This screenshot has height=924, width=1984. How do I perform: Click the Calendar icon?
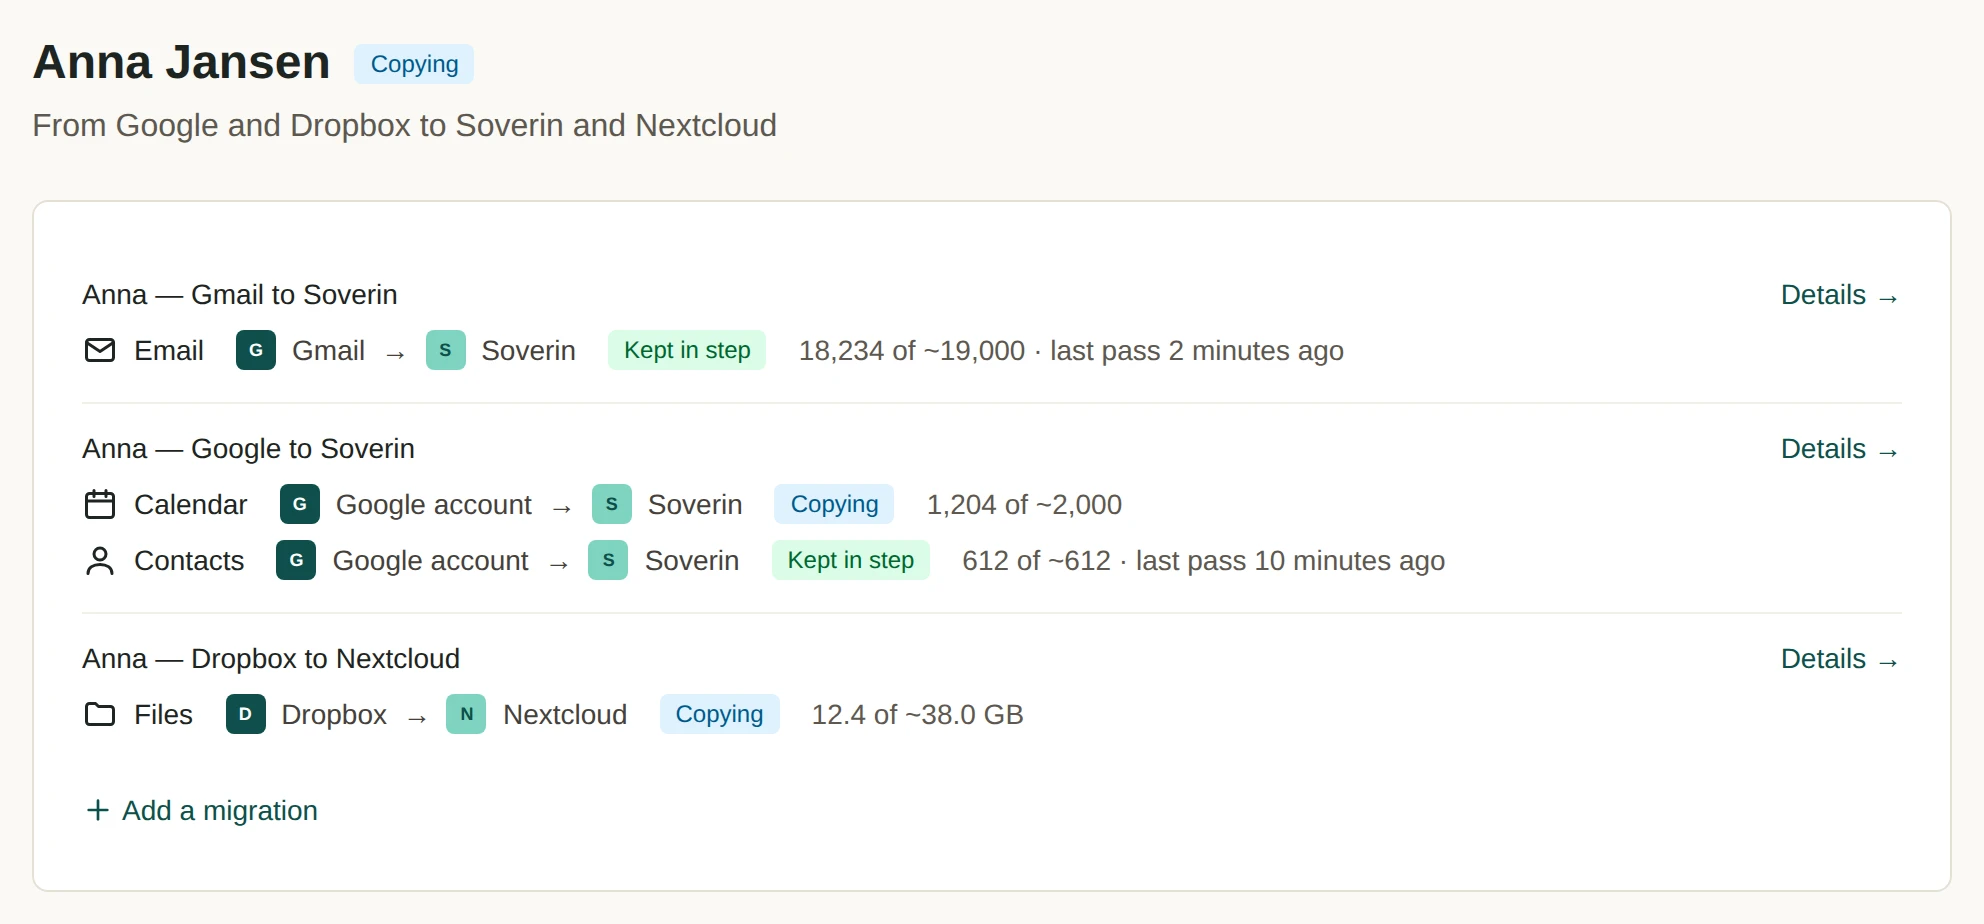pyautogui.click(x=100, y=504)
